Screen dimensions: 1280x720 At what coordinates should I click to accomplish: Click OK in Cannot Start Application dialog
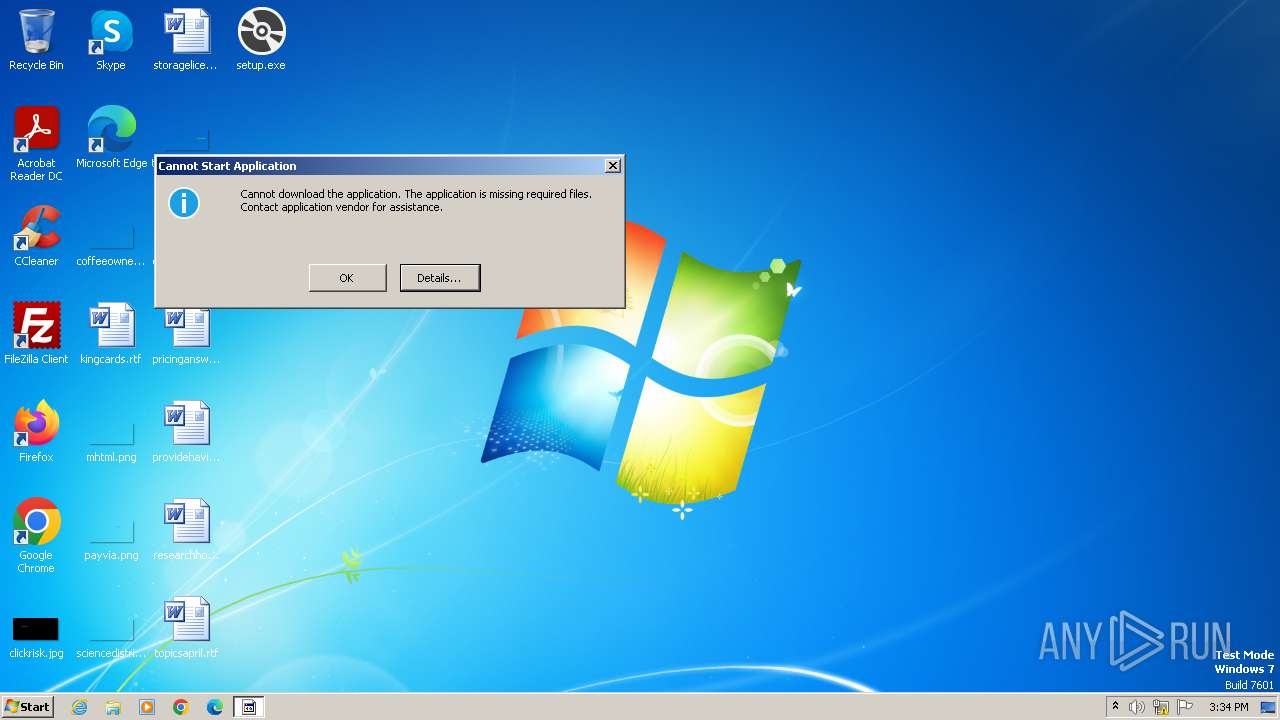coord(347,278)
